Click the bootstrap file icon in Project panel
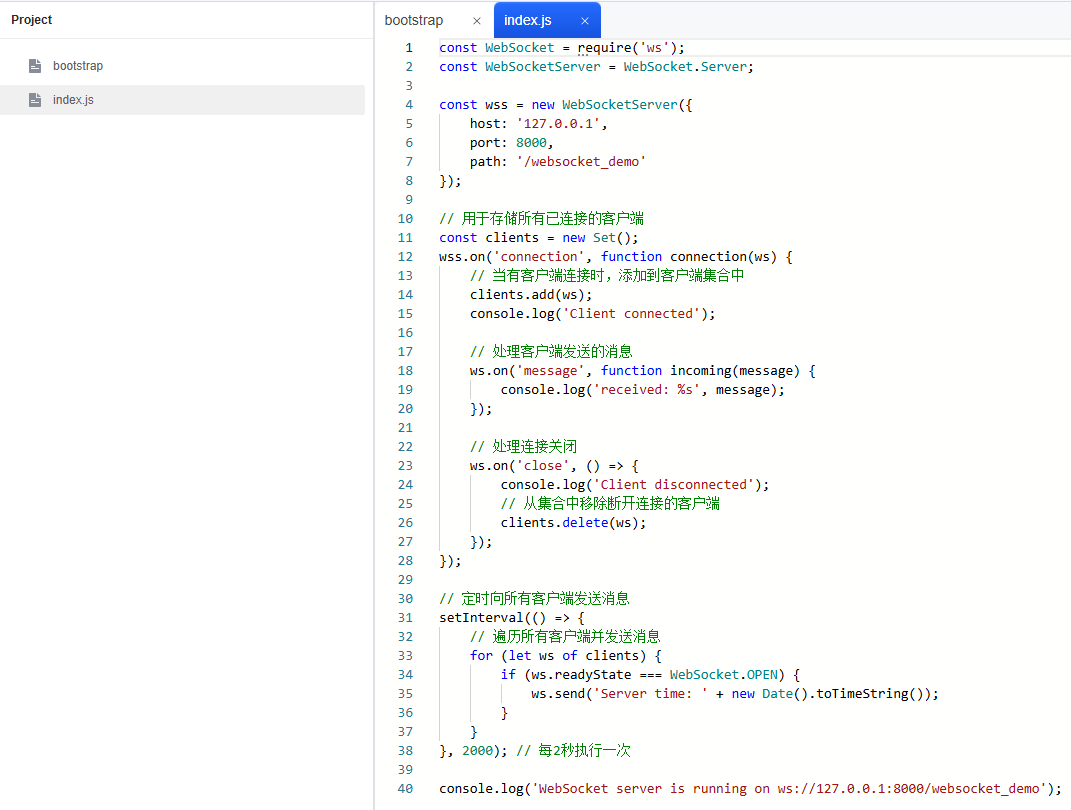Viewport: 1071px width, 810px height. [35, 66]
